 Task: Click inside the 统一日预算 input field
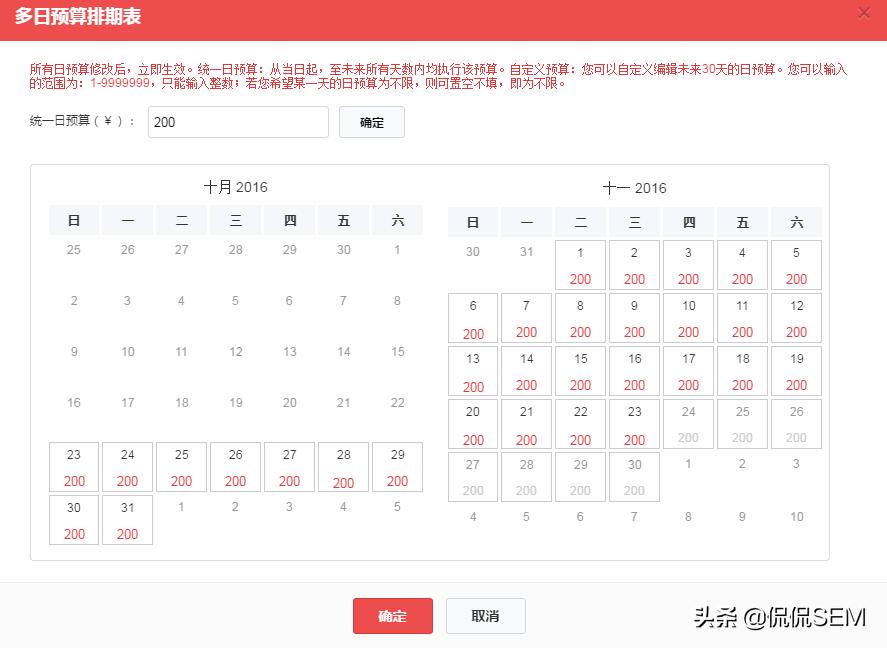pyautogui.click(x=238, y=122)
